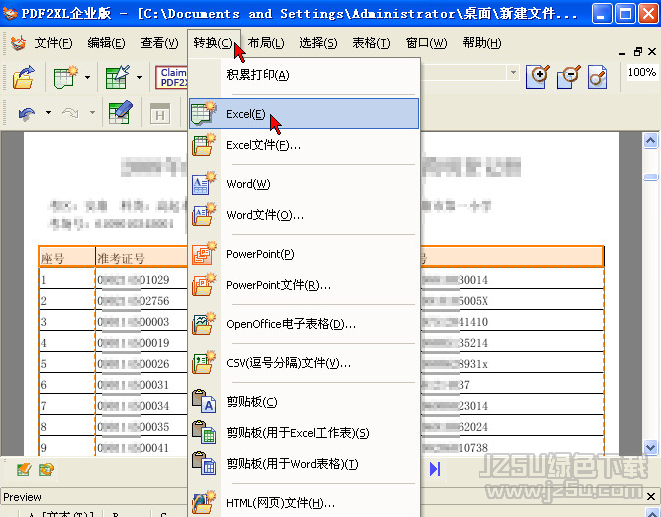Click the select table toolbar icon
Screen dimensions: 661x517
pyautogui.click(x=118, y=77)
